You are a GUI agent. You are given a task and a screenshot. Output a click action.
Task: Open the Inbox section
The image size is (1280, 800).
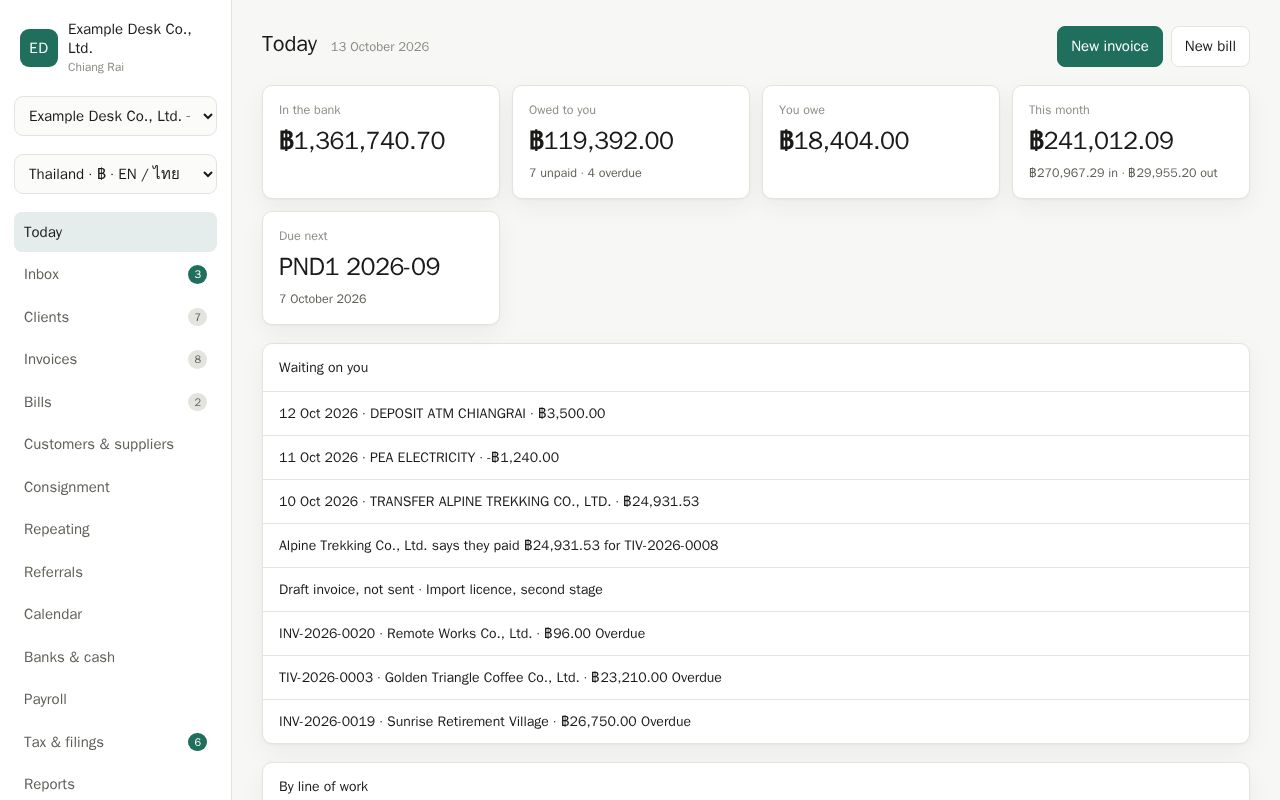[115, 274]
